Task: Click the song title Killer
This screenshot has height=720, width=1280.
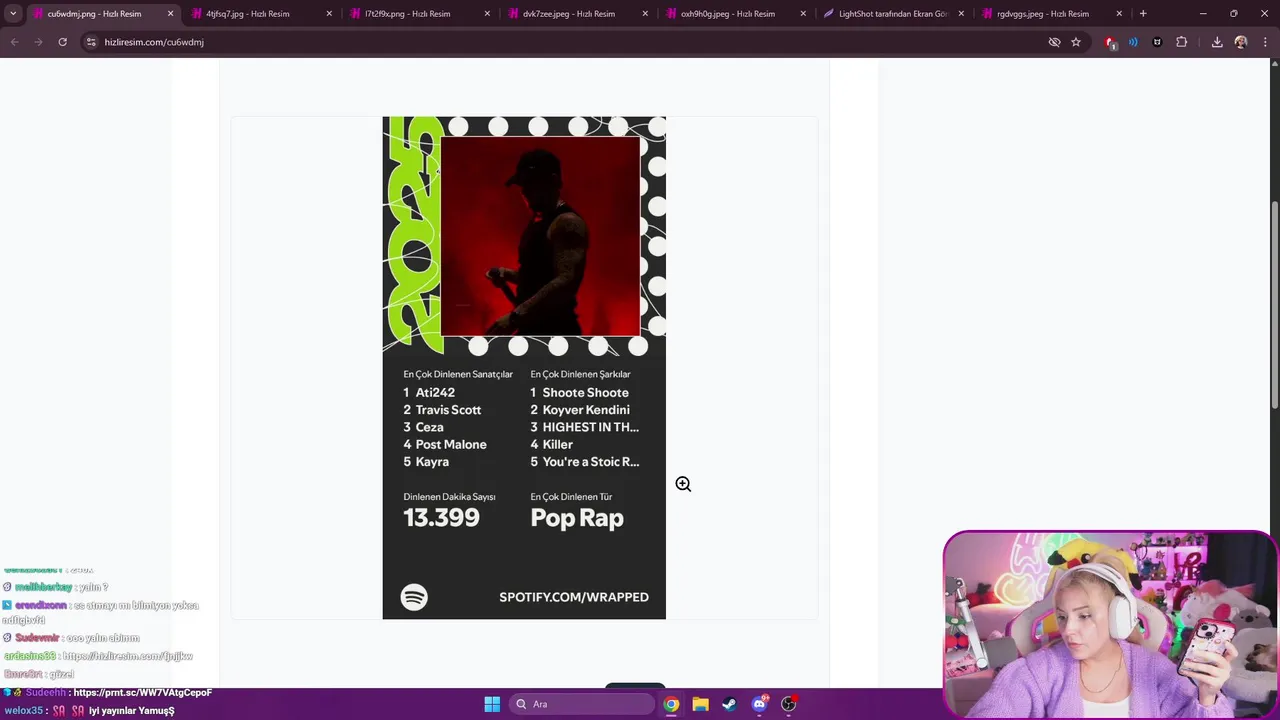Action: (557, 444)
